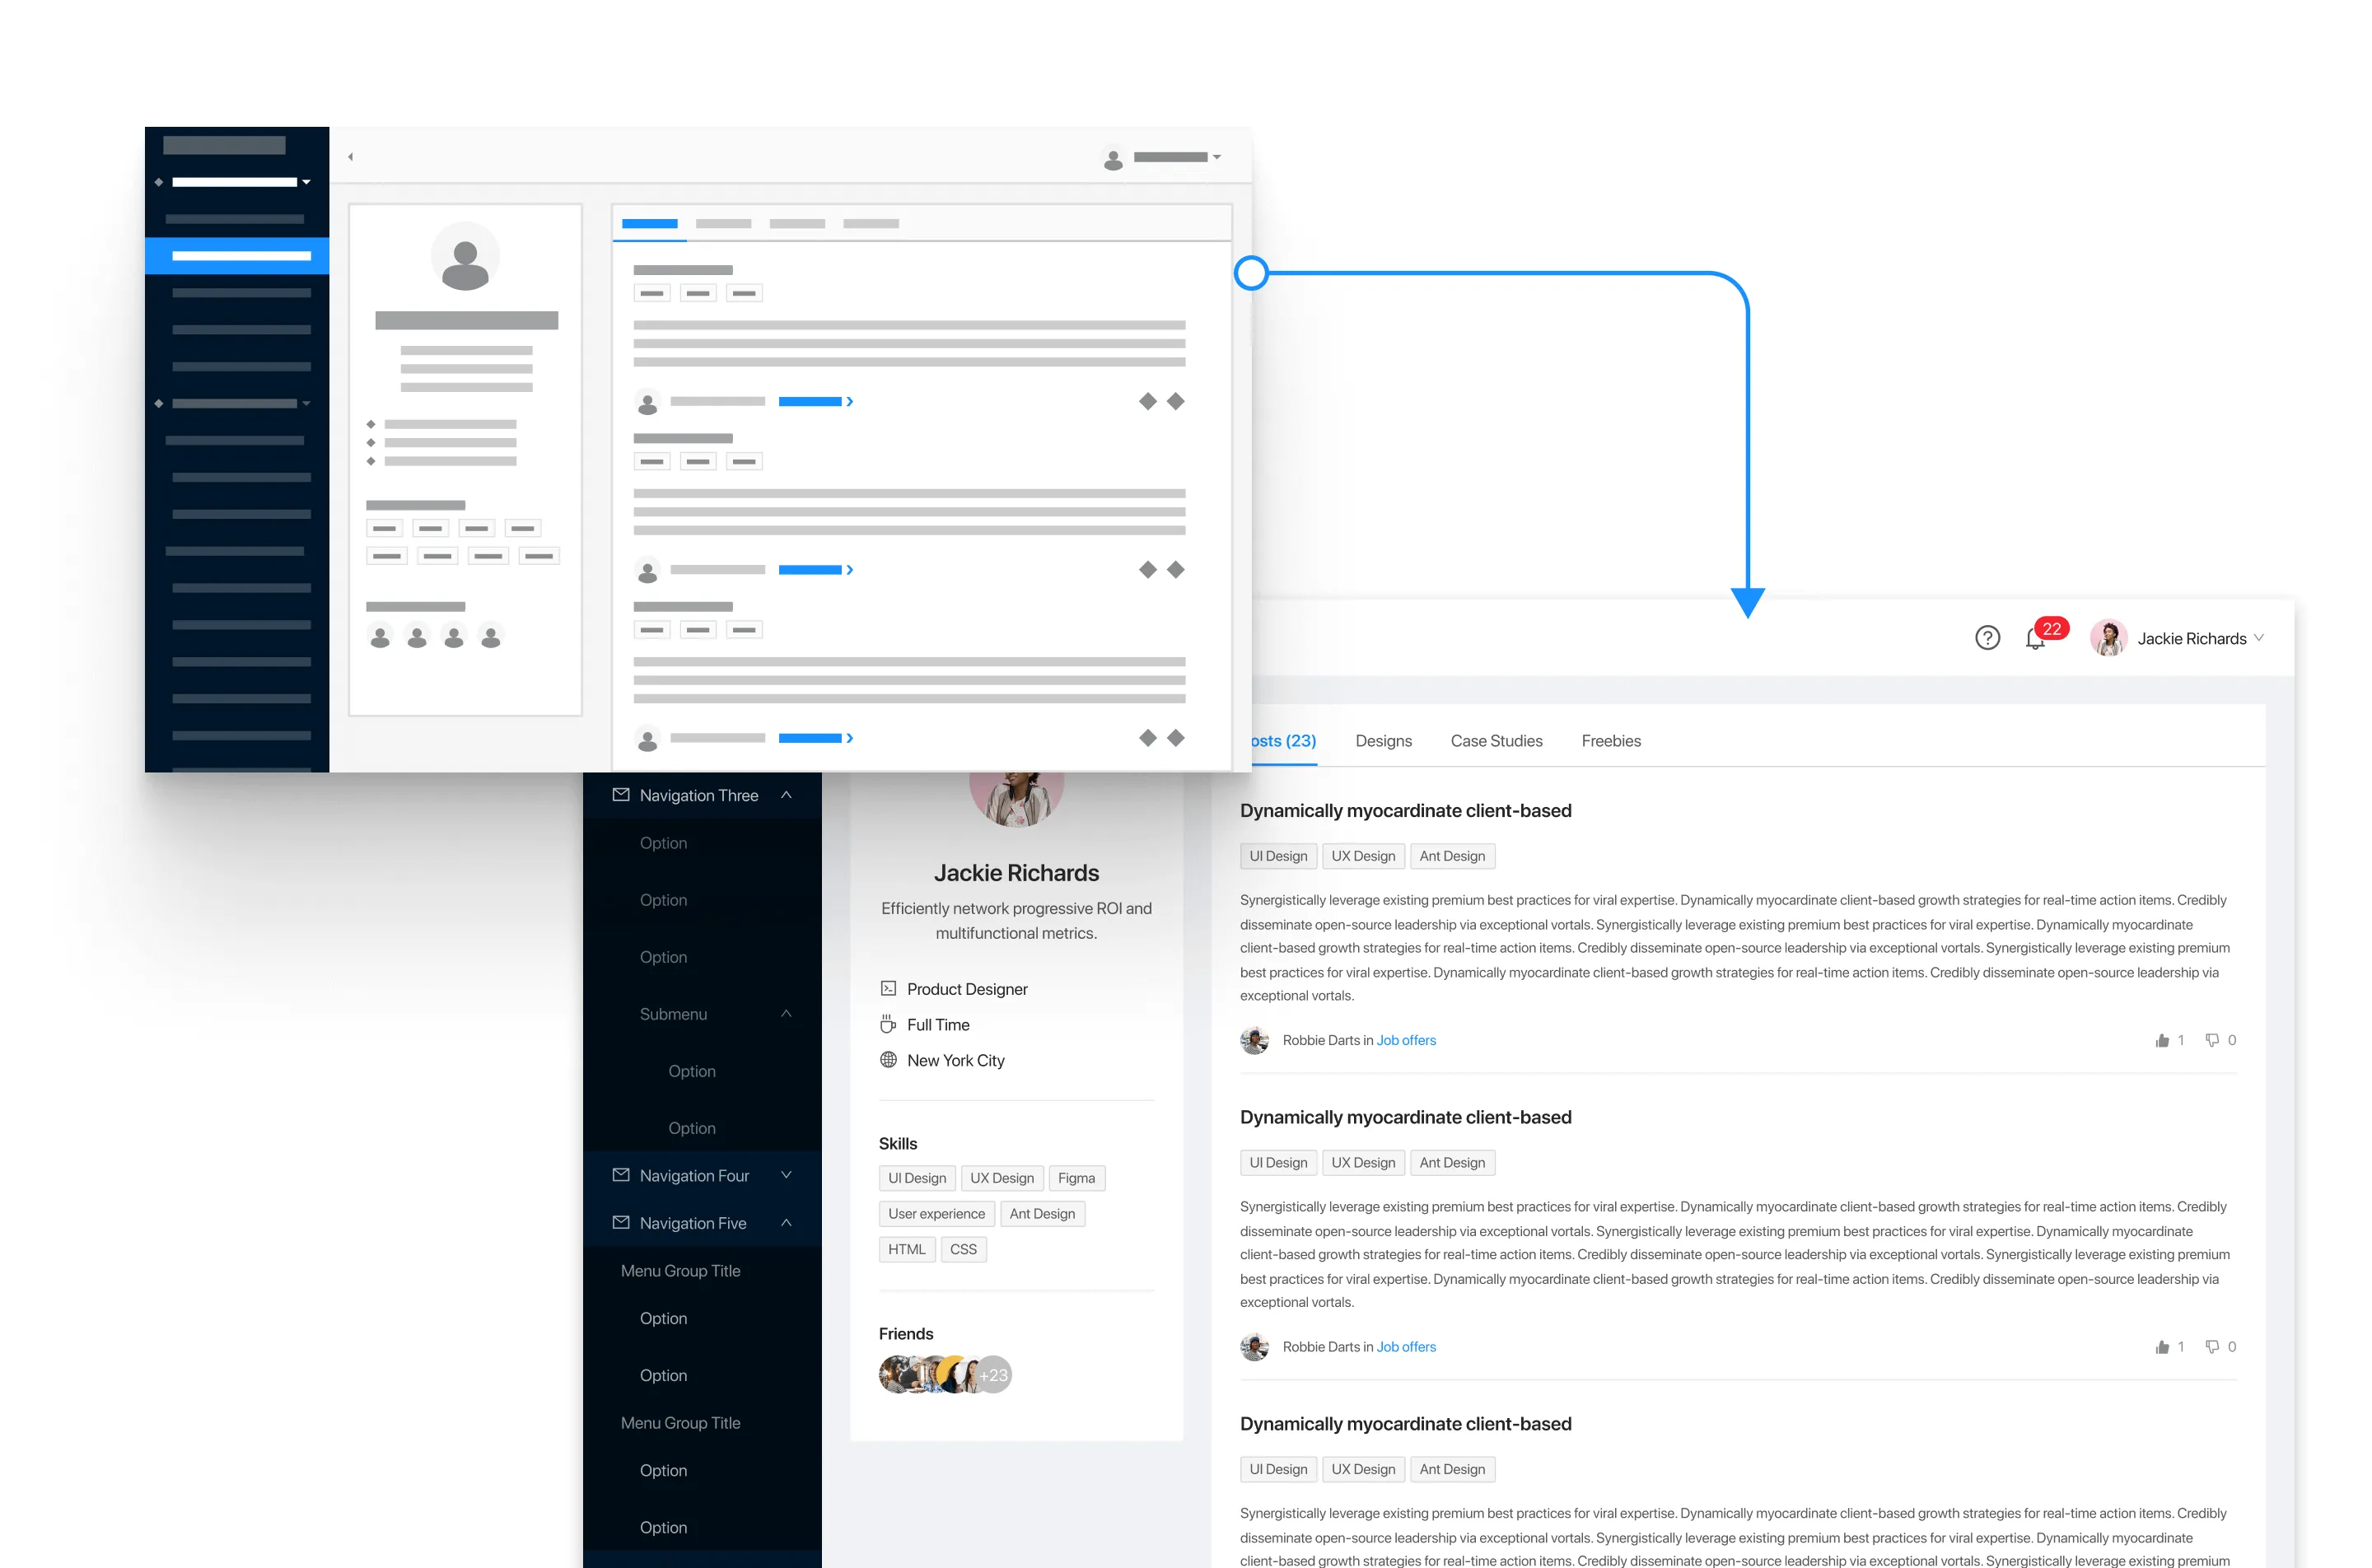Switch to the Designs tab
The width and height of the screenshot is (2372, 1568).
[x=1383, y=741]
